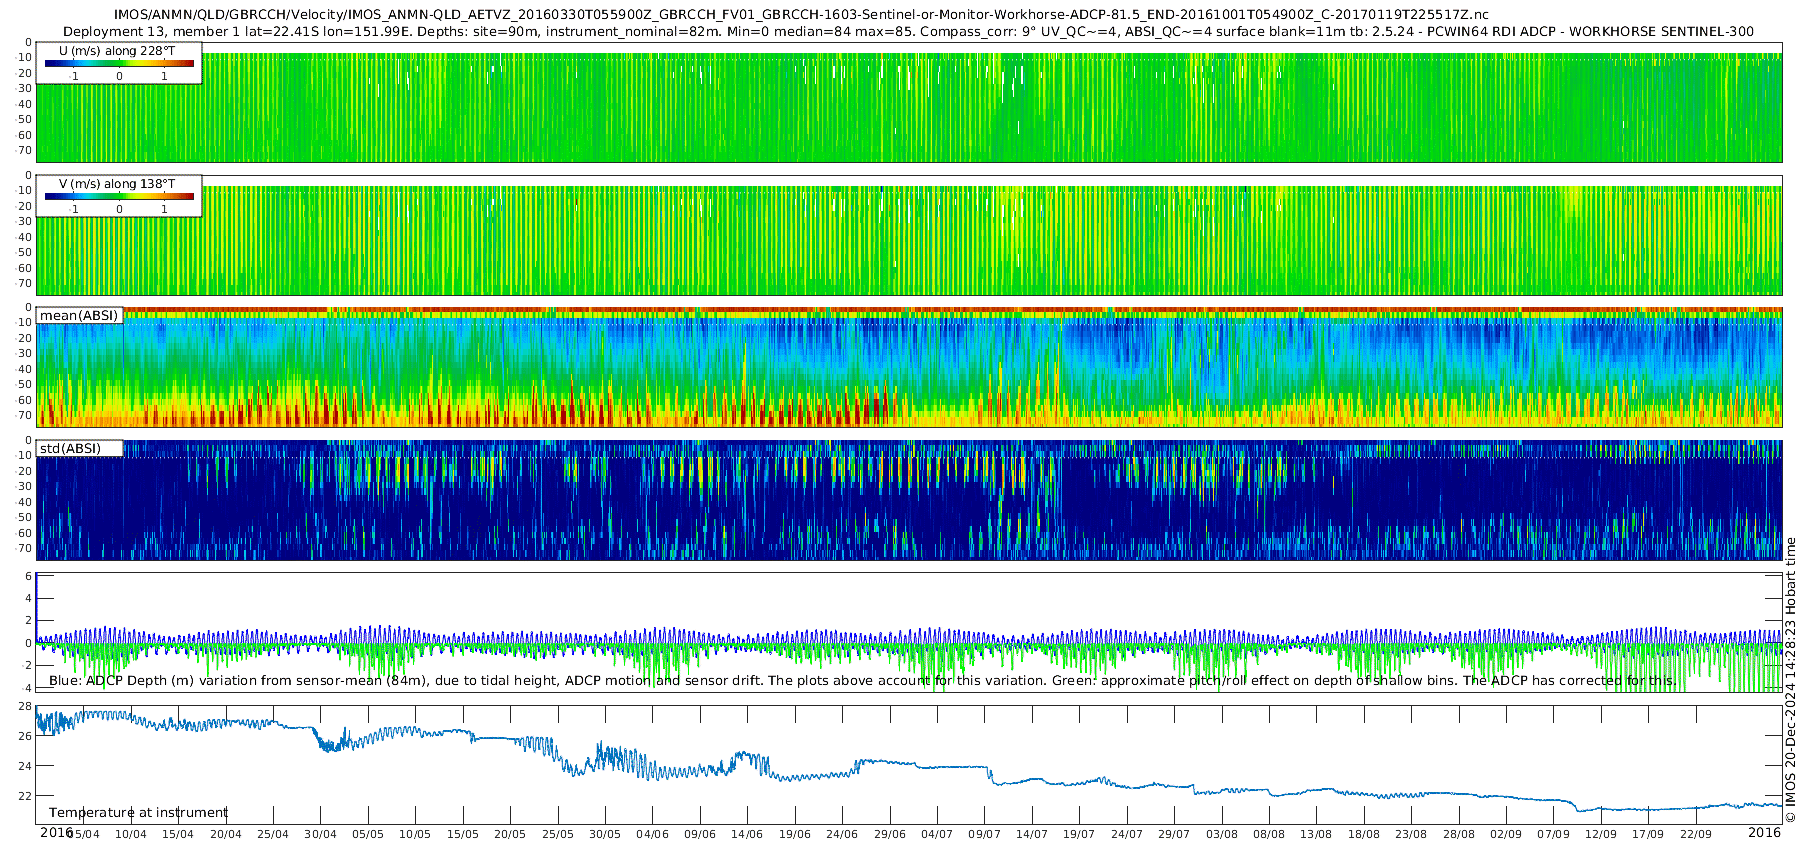Click the V velocity colorbar gradient
The height and width of the screenshot is (850, 1800).
click(119, 196)
